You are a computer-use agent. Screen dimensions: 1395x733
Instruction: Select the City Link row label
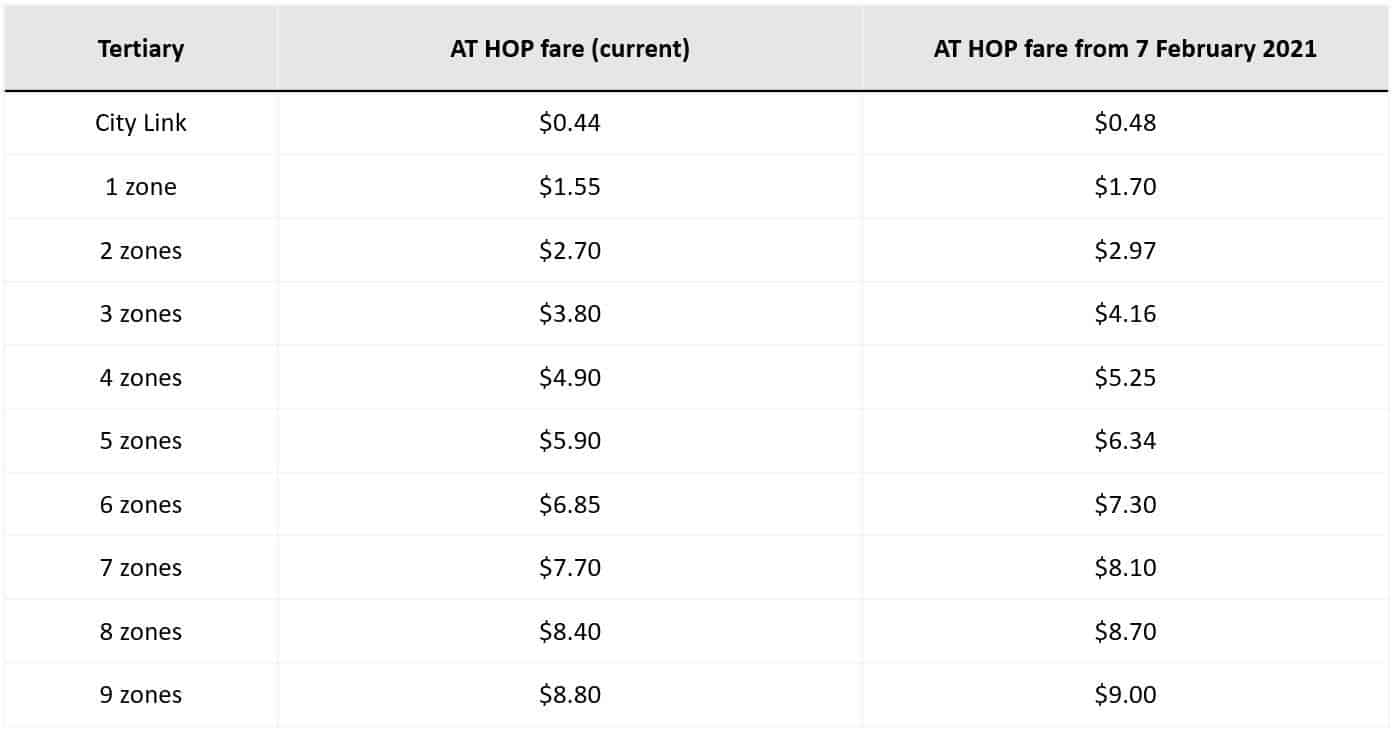pyautogui.click(x=141, y=123)
